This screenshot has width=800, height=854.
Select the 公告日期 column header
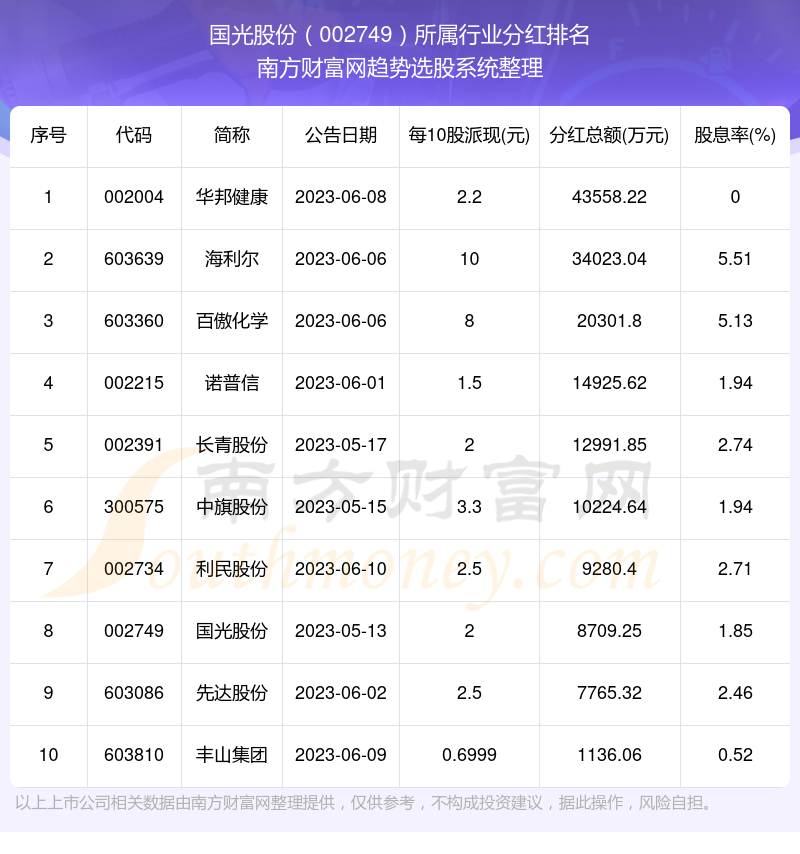pyautogui.click(x=341, y=135)
